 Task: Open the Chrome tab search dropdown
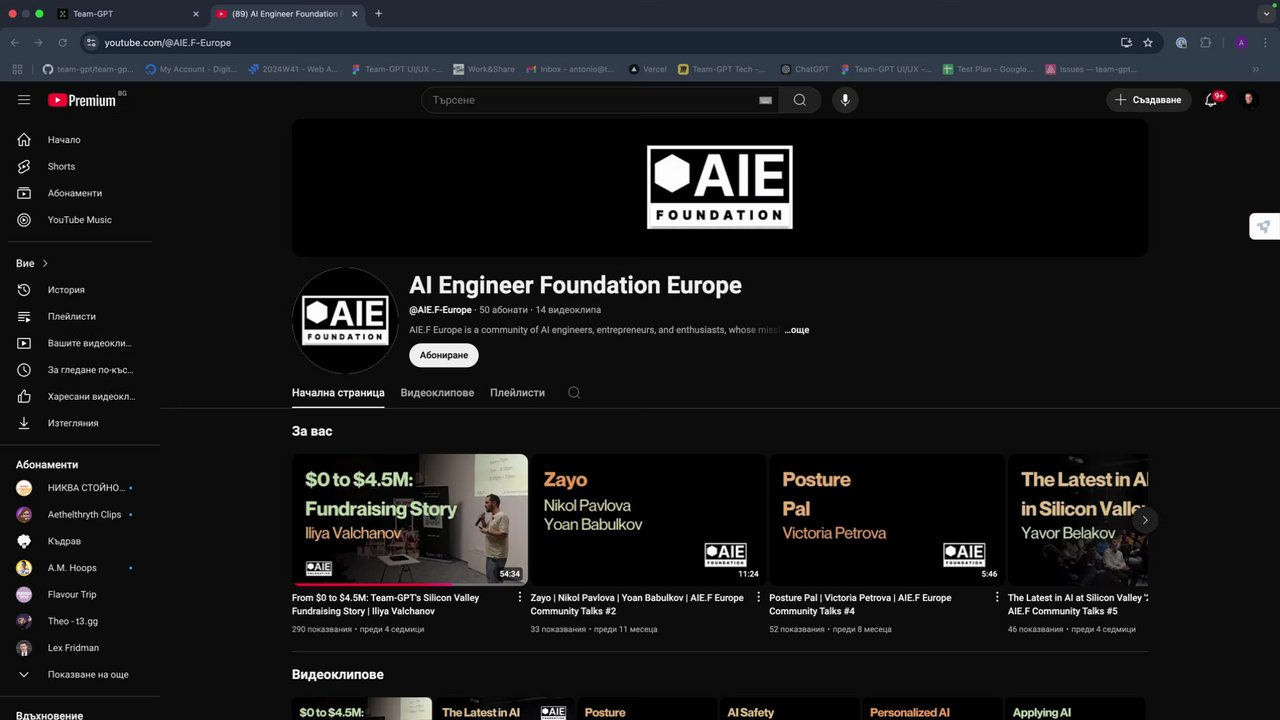[1265, 14]
